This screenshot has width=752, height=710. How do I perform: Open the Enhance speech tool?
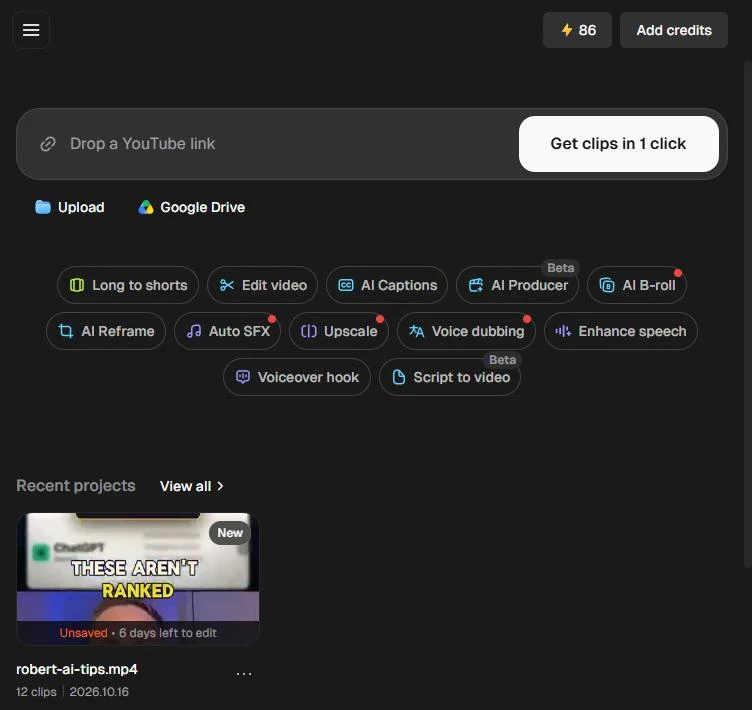pyautogui.click(x=621, y=331)
